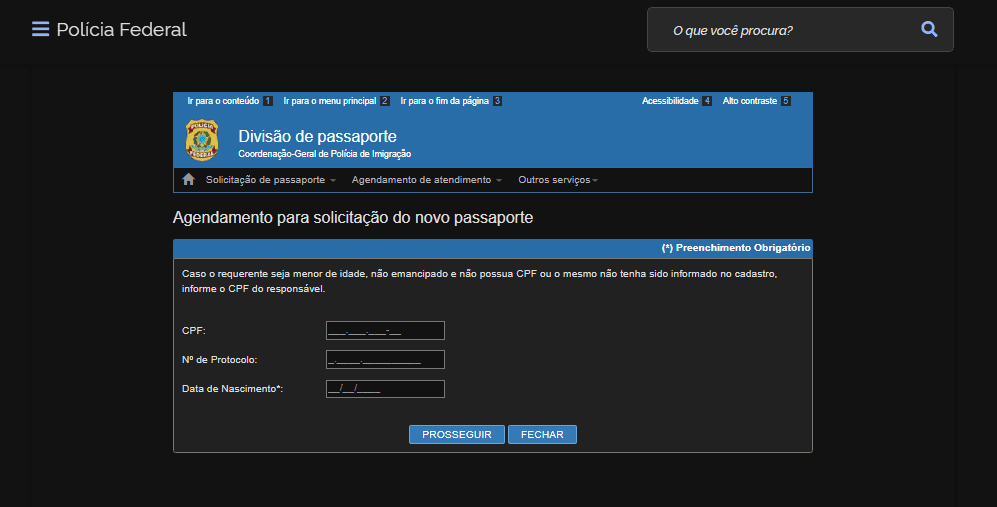Click the Divisão de passaporte heading
The height and width of the screenshot is (507, 997).
(317, 136)
